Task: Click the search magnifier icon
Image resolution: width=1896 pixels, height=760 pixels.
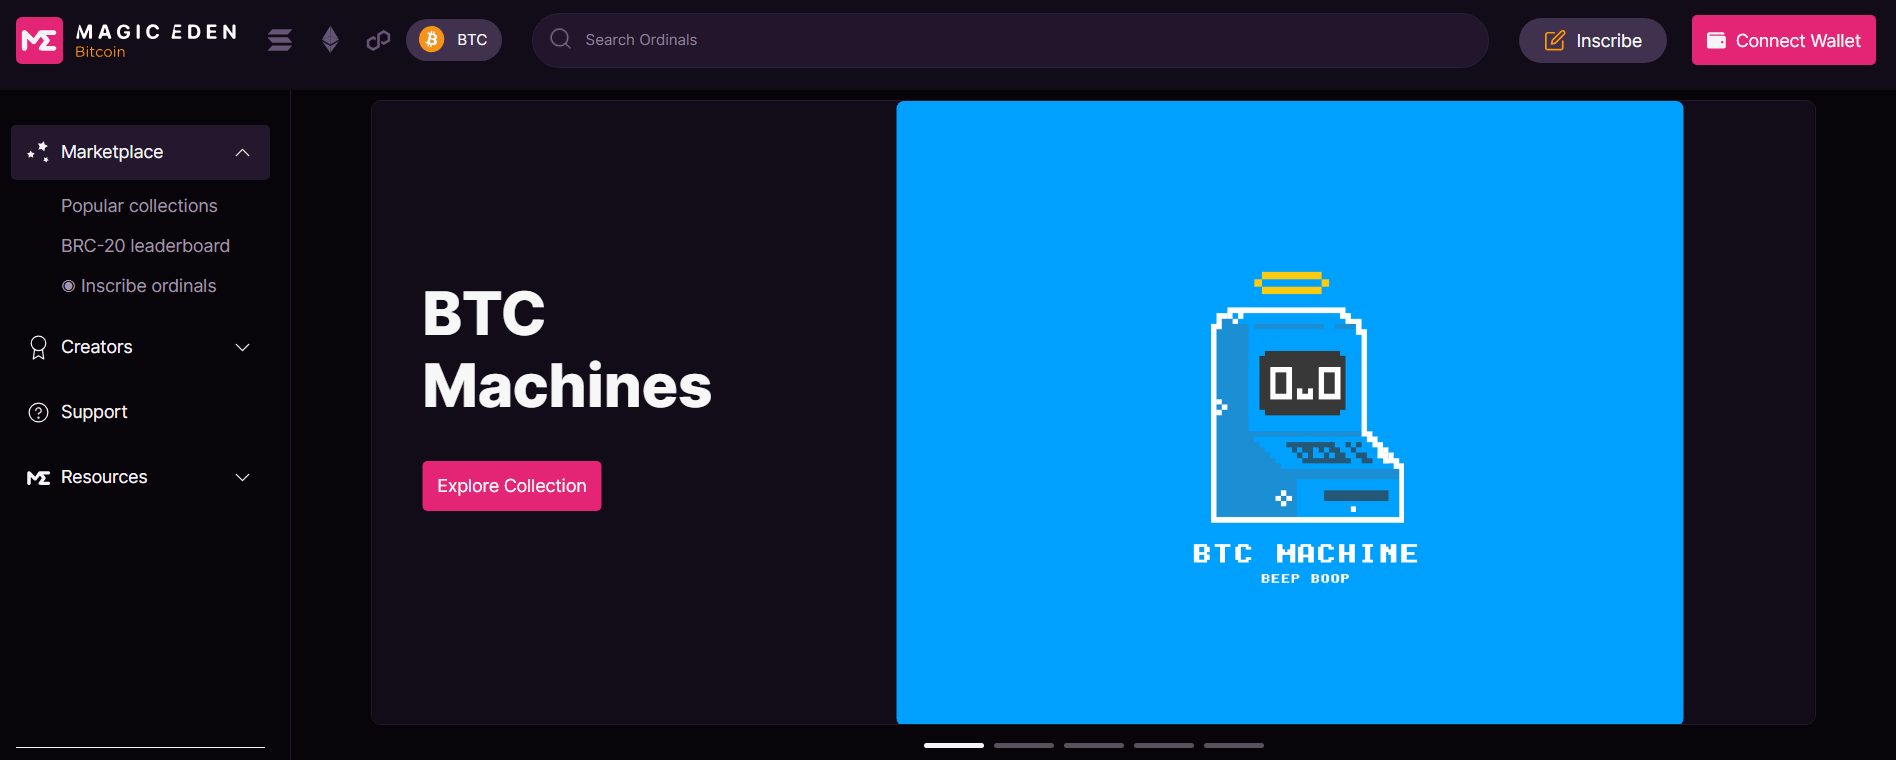Action: pos(561,39)
